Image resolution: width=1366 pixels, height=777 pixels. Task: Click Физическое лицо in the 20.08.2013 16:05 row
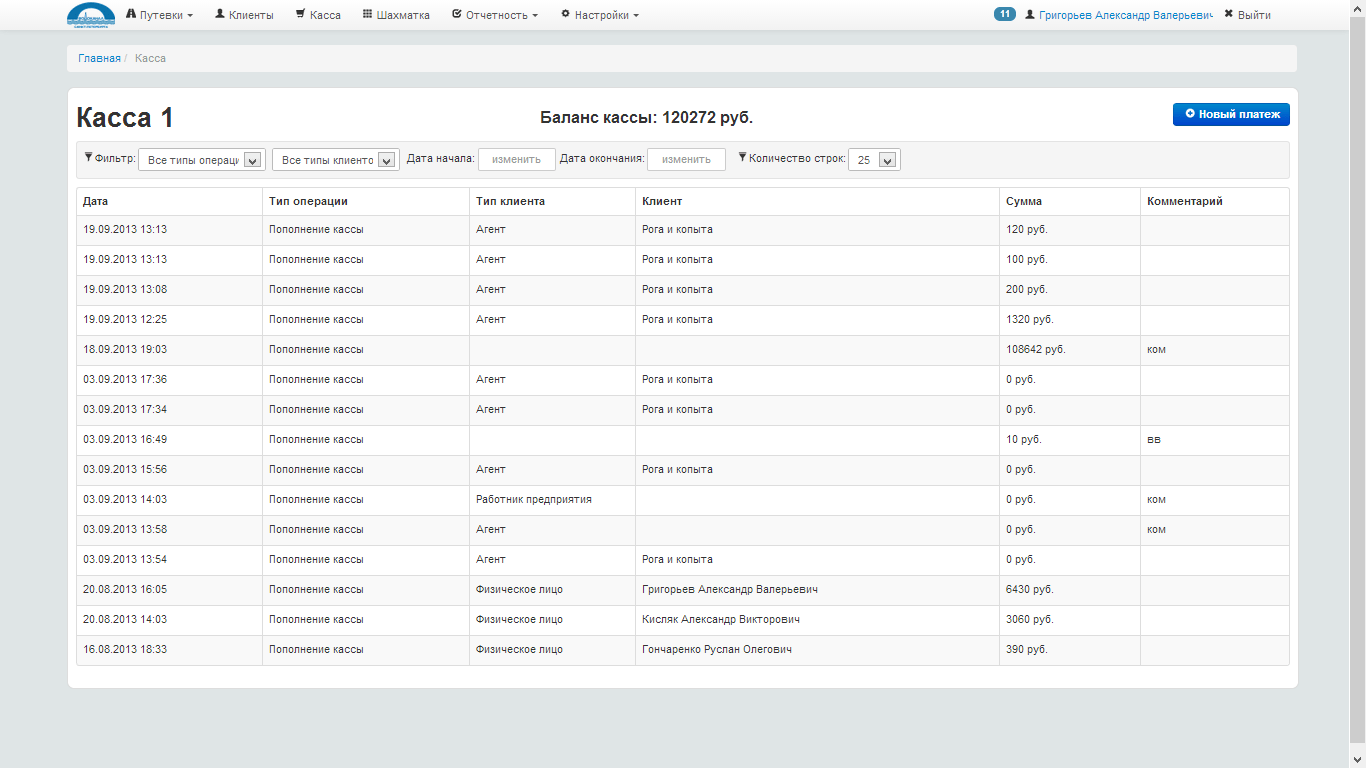519,590
